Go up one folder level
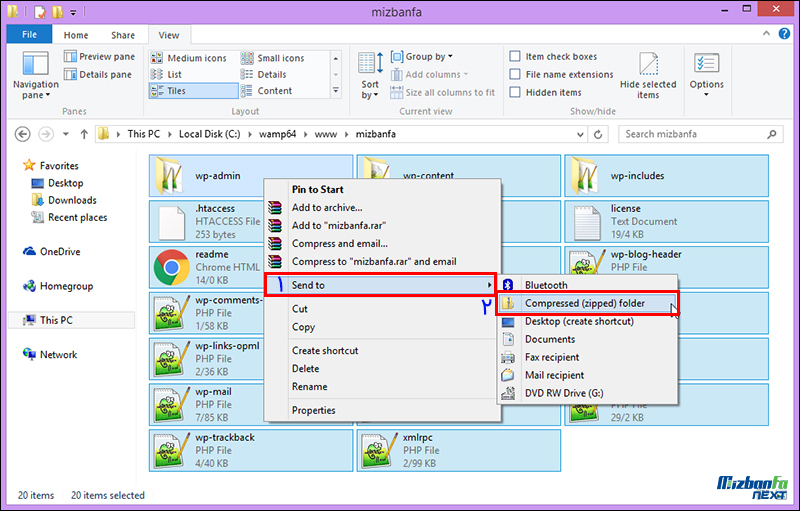The image size is (800, 511). click(84, 134)
